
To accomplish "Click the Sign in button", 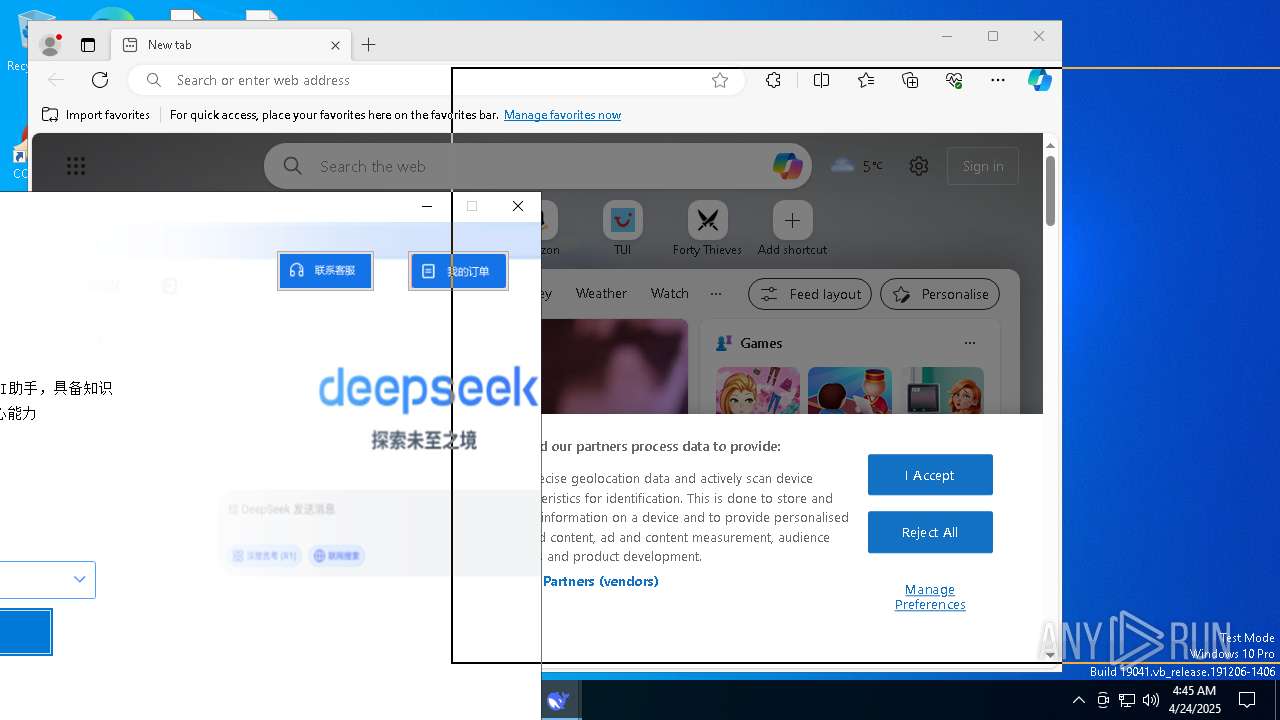I will pos(983,166).
